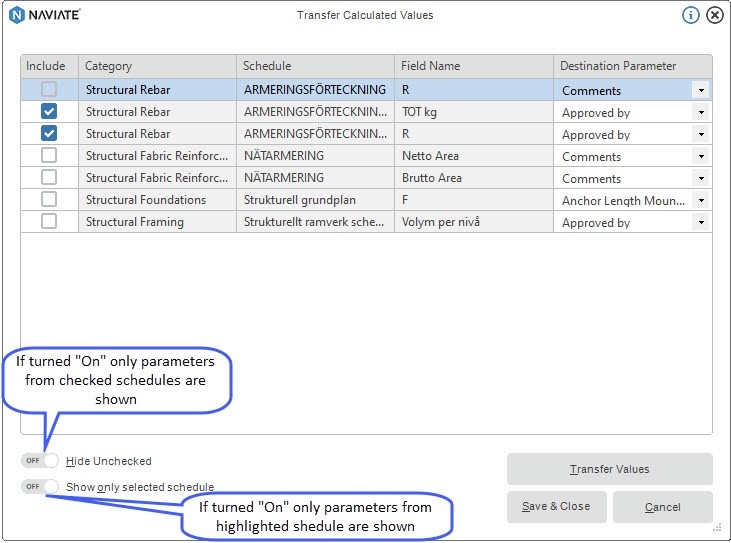The width and height of the screenshot is (731, 543).
Task: Check Include for Structural Foundations row
Action: click(49, 200)
